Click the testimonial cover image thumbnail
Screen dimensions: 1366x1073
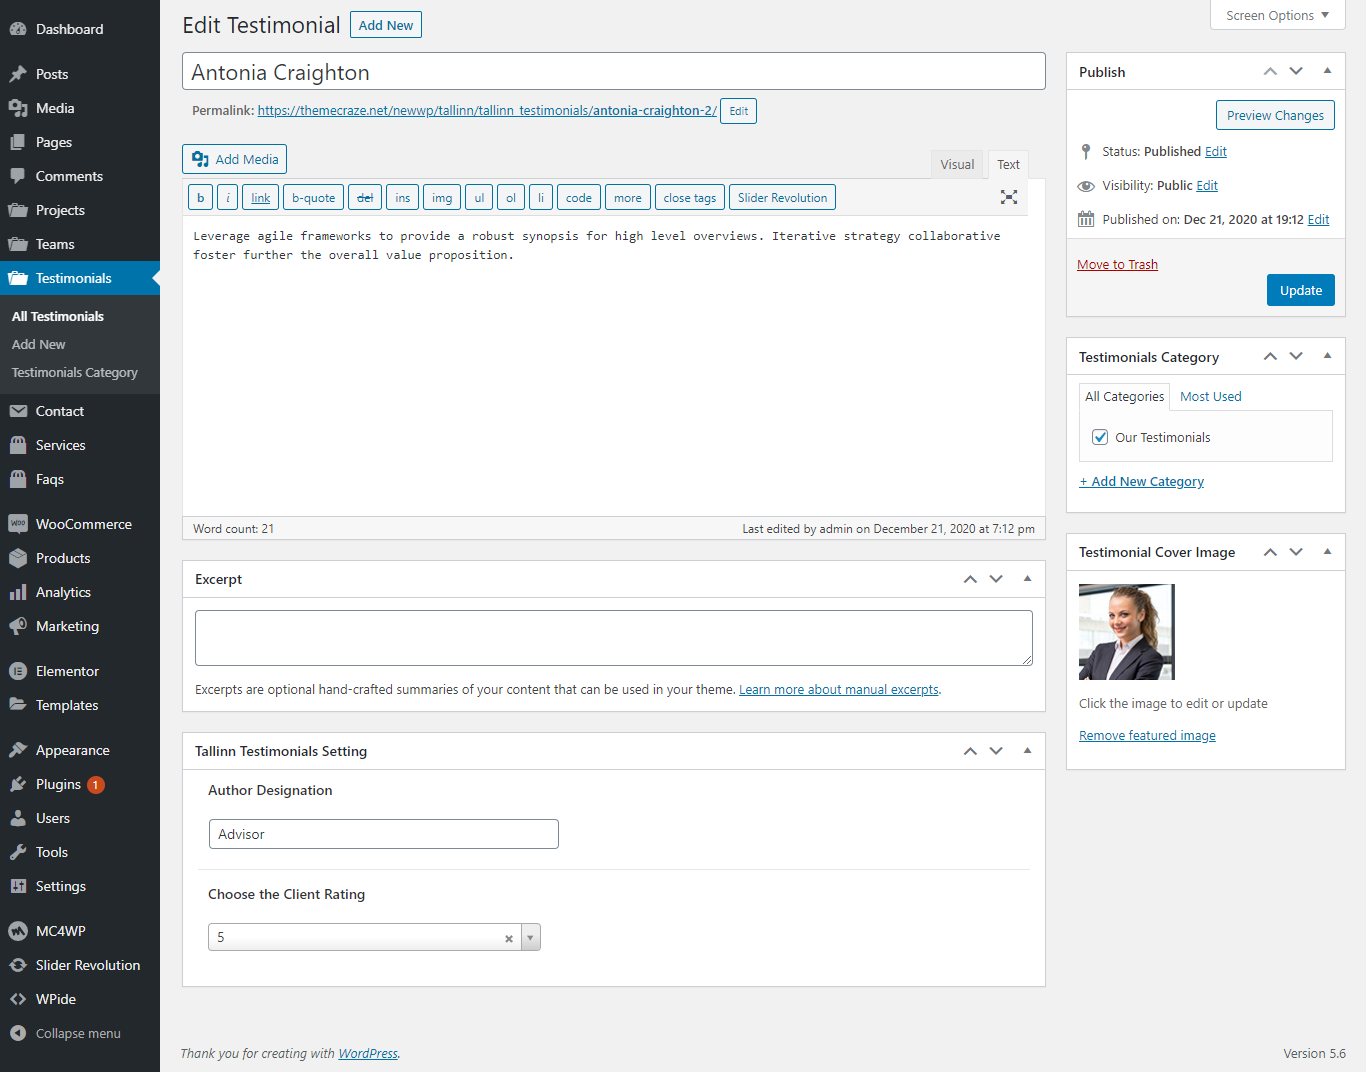tap(1126, 632)
